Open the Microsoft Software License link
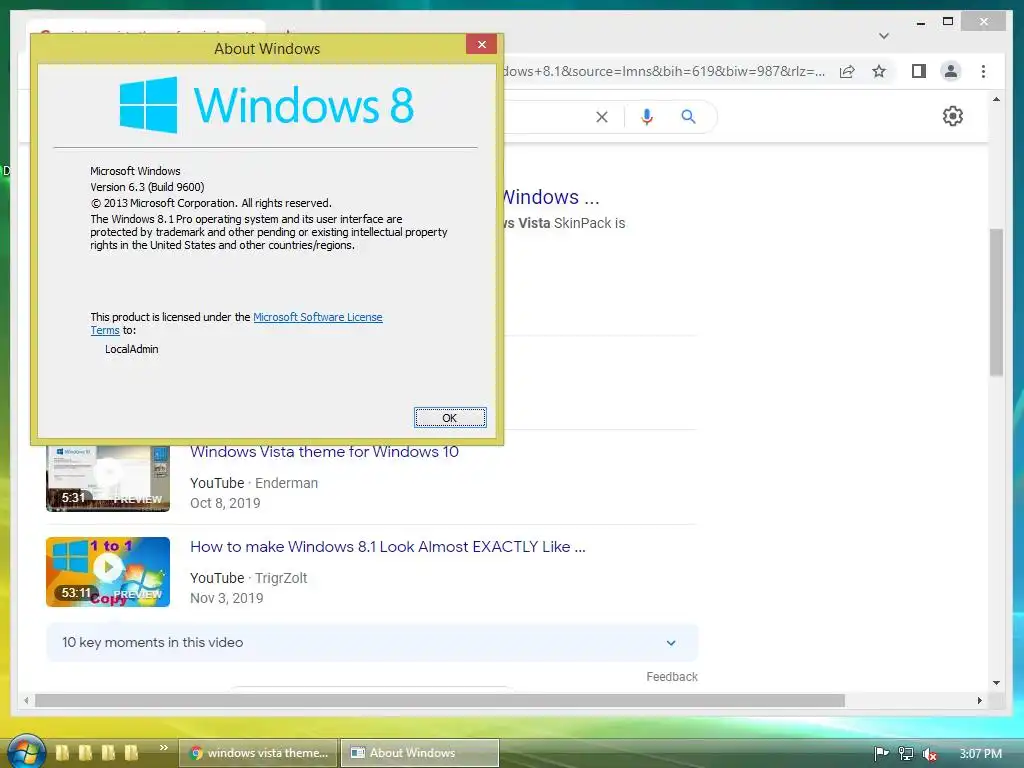The height and width of the screenshot is (768, 1024). point(317,317)
